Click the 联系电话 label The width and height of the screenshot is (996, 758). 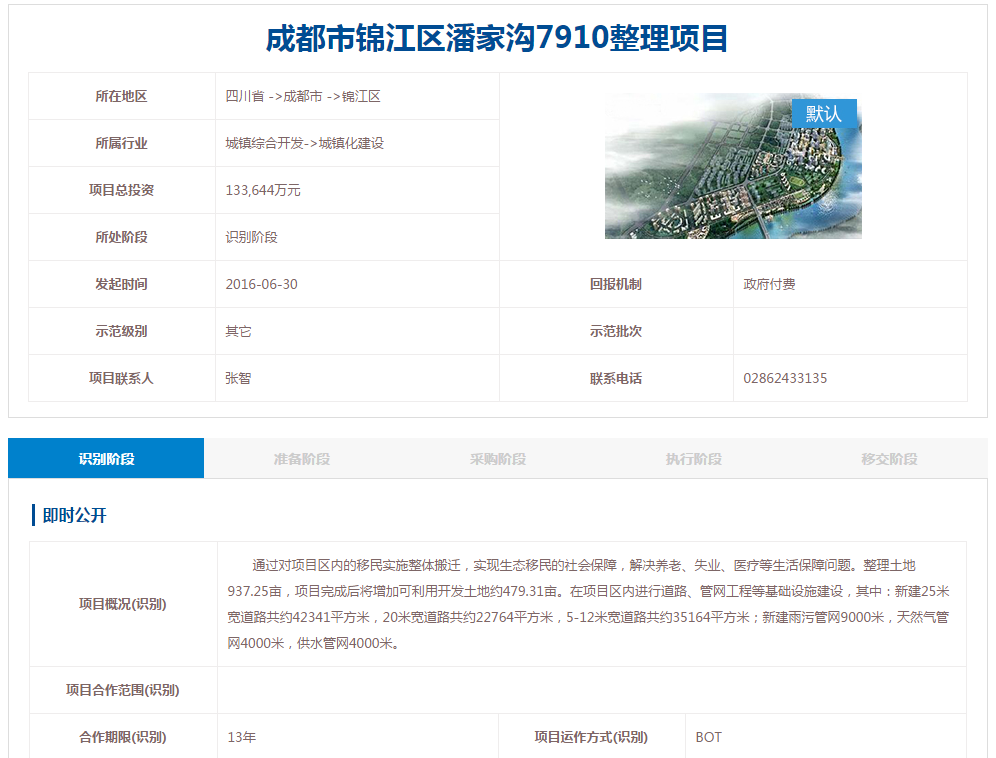(x=616, y=379)
